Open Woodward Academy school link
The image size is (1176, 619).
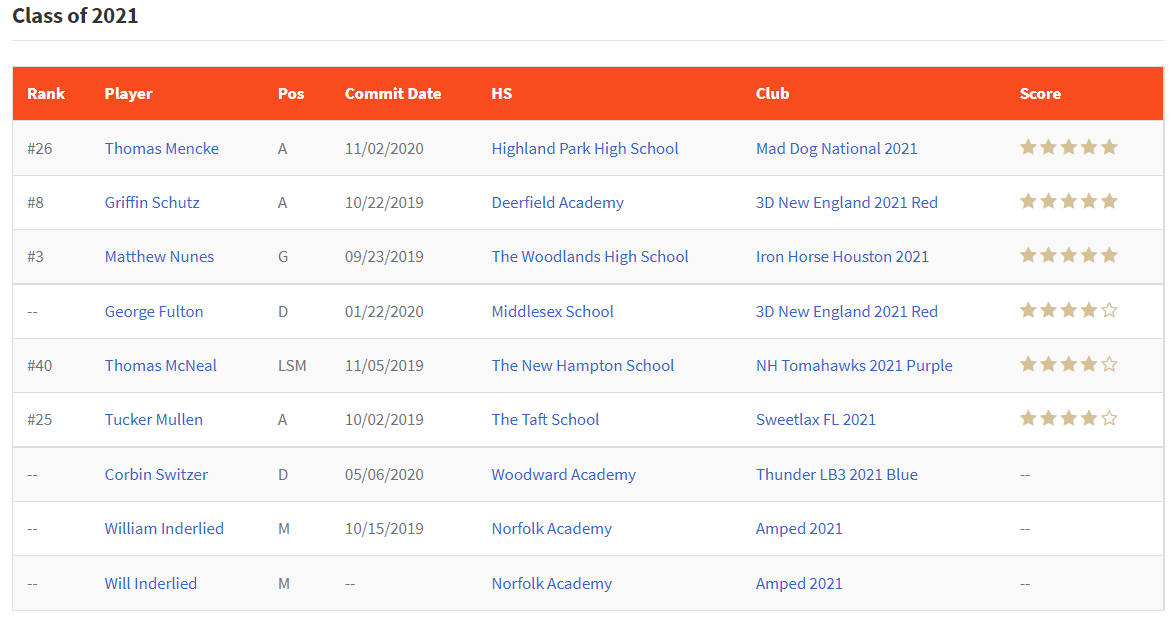tap(563, 474)
